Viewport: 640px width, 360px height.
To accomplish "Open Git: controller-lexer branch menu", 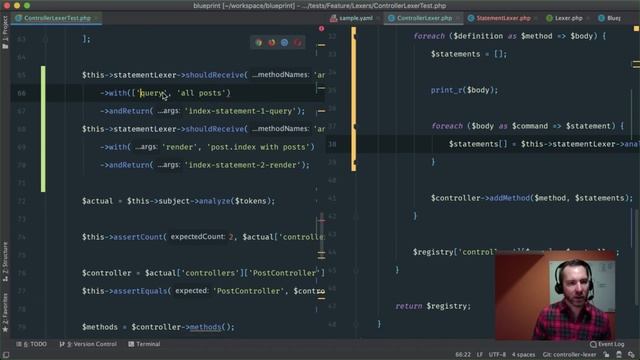I will click(x=569, y=355).
